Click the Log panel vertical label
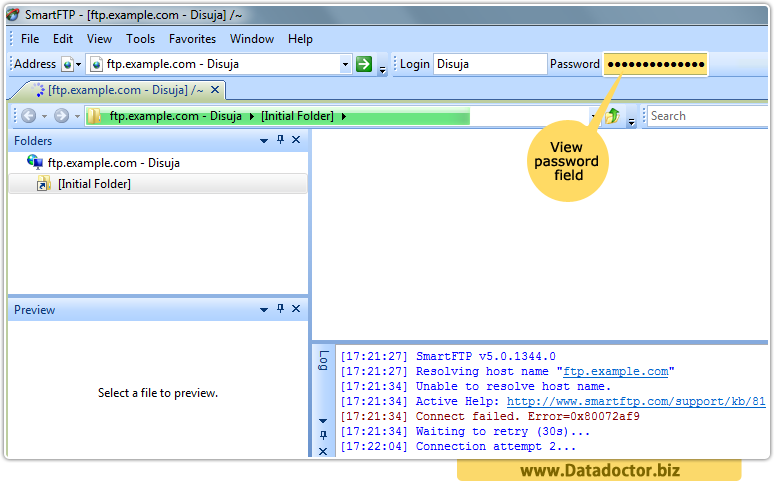774x481 pixels. (x=324, y=361)
